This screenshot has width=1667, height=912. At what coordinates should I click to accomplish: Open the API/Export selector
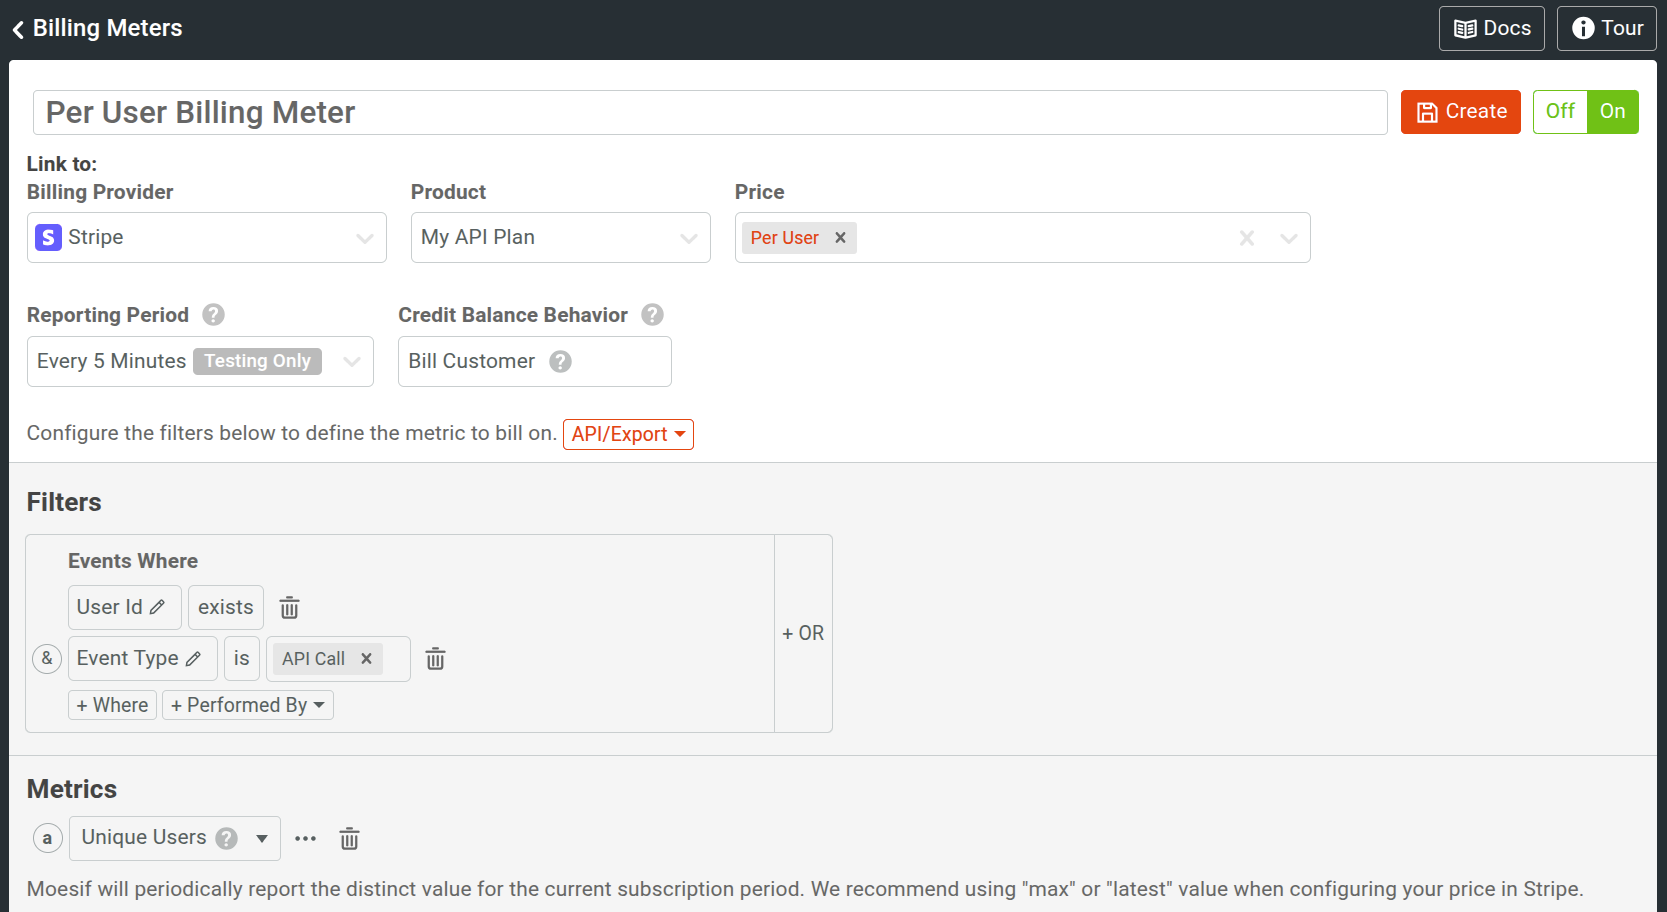628,434
